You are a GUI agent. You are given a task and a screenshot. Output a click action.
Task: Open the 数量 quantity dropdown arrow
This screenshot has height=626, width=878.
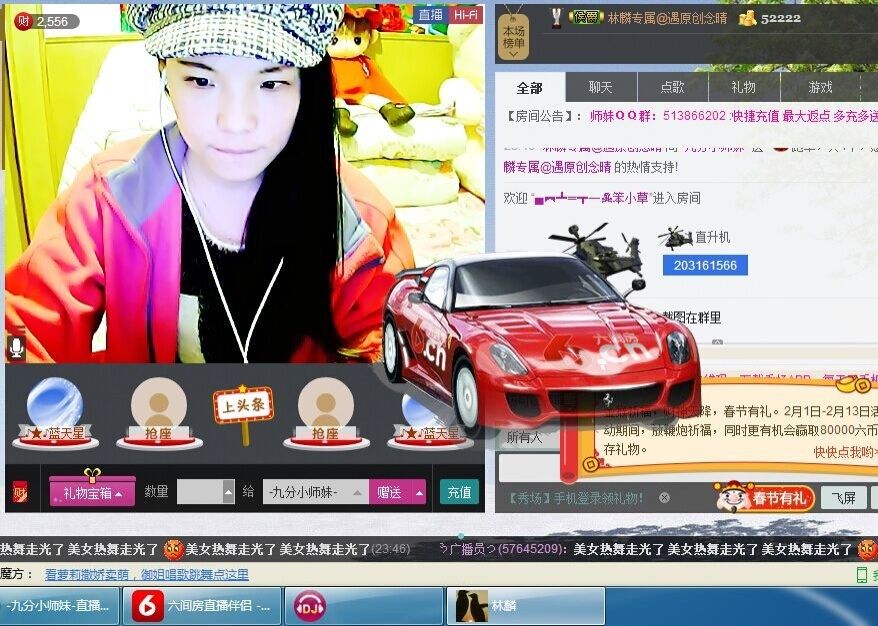[228, 493]
